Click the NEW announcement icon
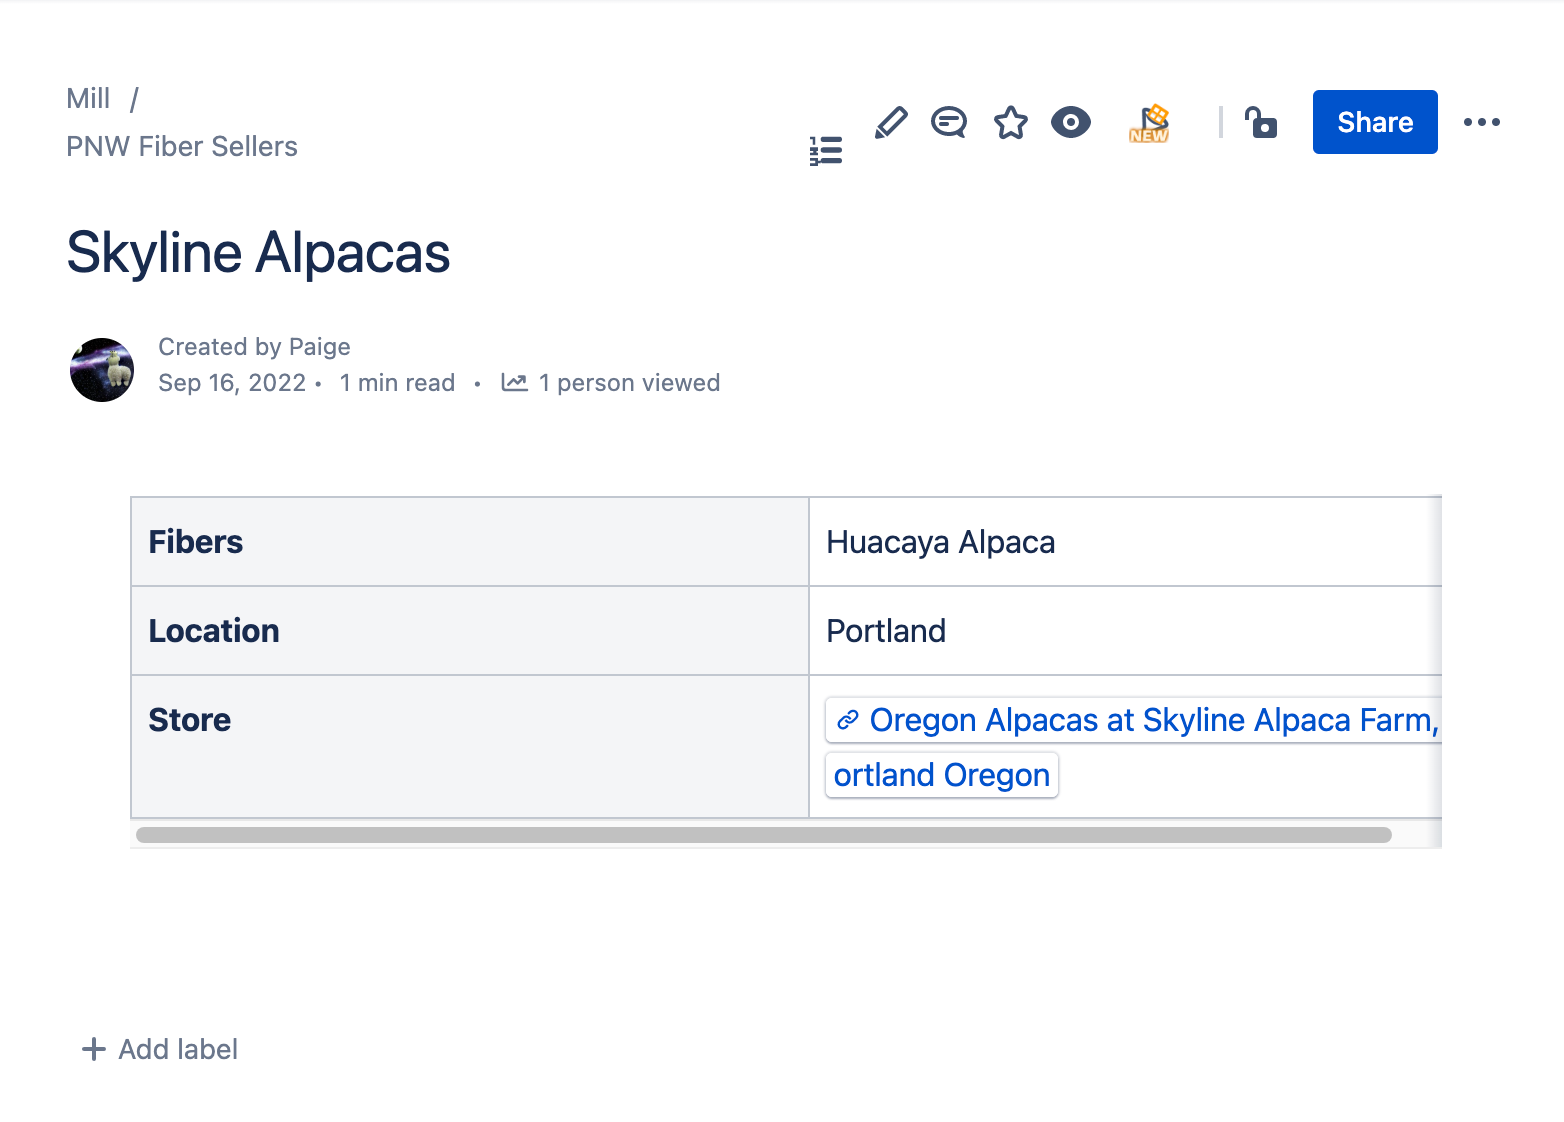The width and height of the screenshot is (1564, 1122). click(x=1150, y=123)
